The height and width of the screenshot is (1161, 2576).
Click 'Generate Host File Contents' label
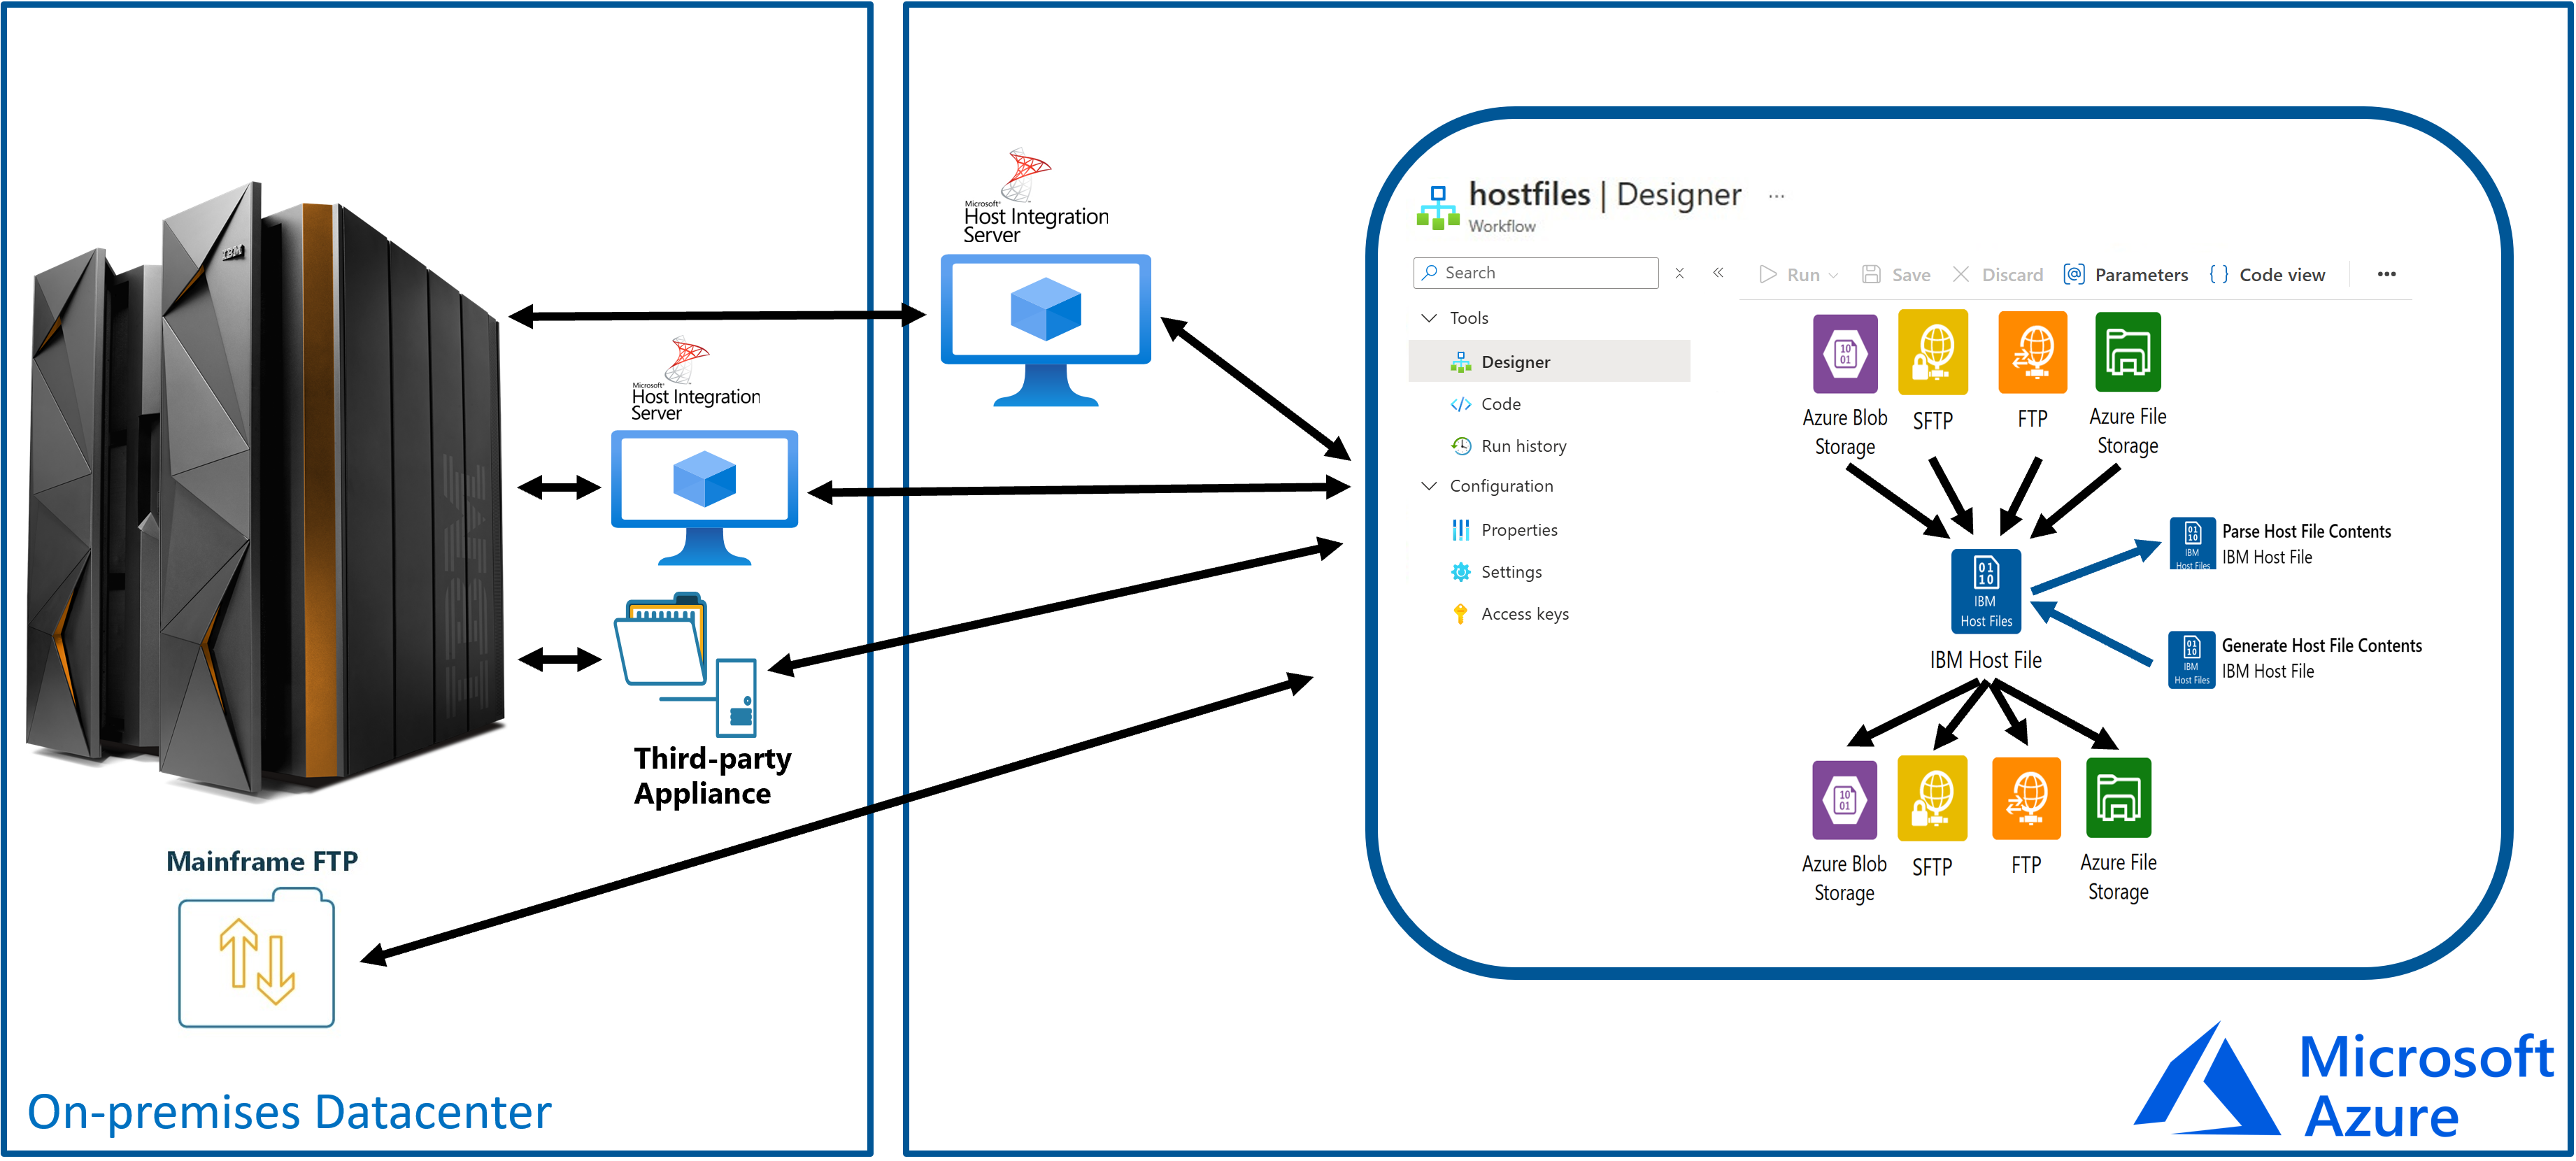(x=2321, y=645)
